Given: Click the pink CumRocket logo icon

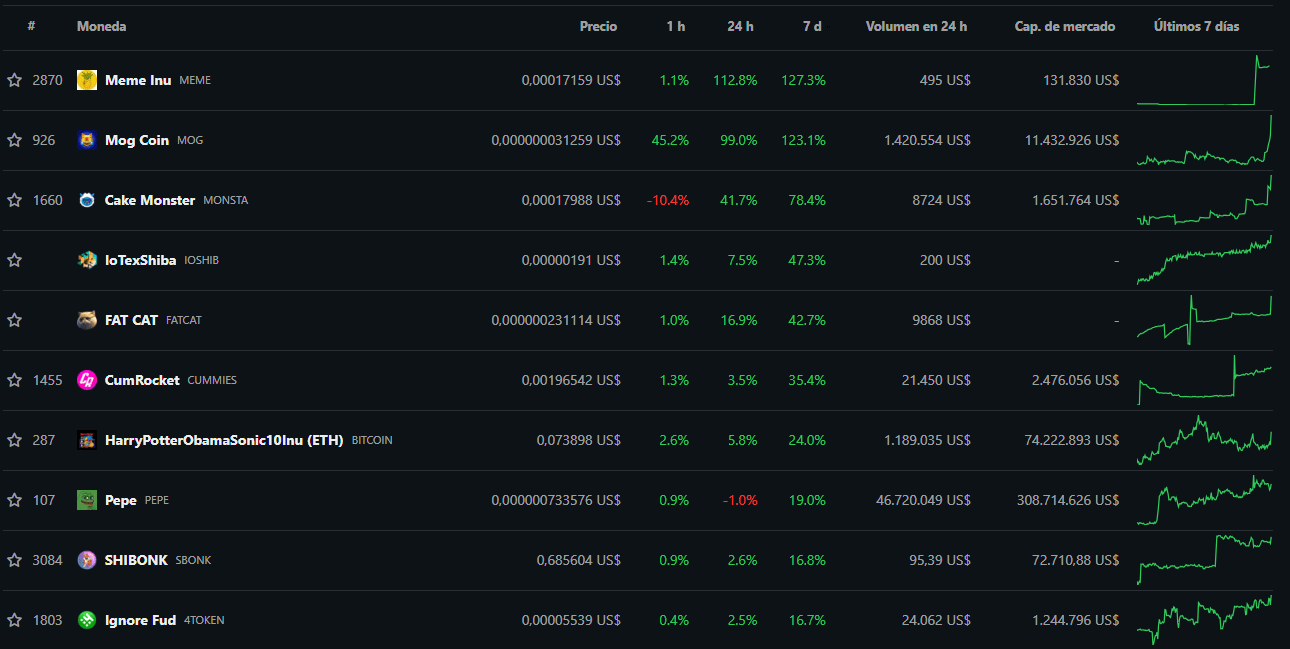Looking at the screenshot, I should click(87, 380).
